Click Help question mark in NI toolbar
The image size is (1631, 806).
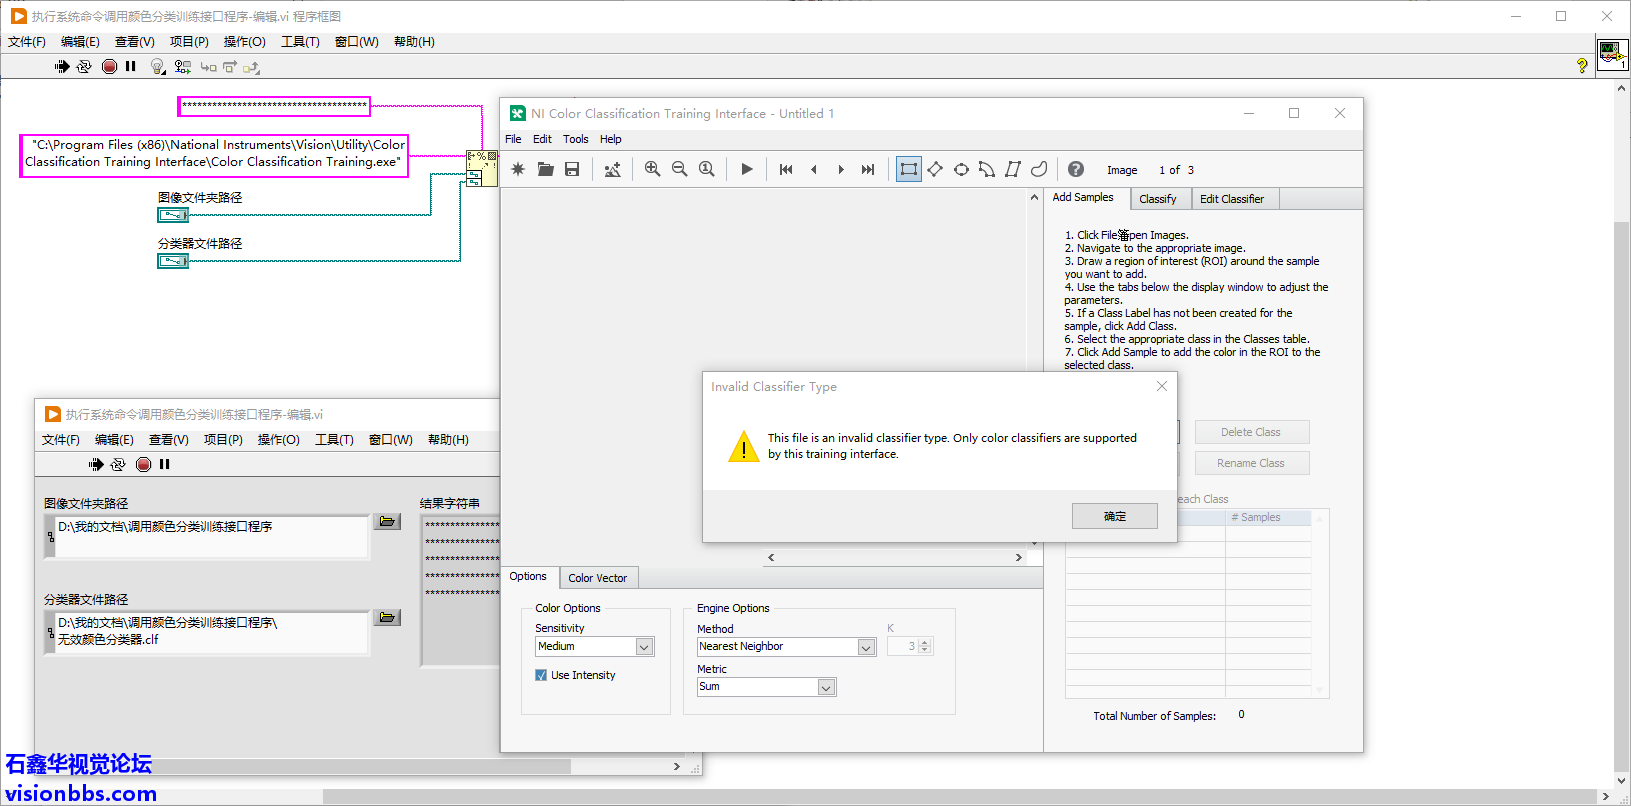1075,169
